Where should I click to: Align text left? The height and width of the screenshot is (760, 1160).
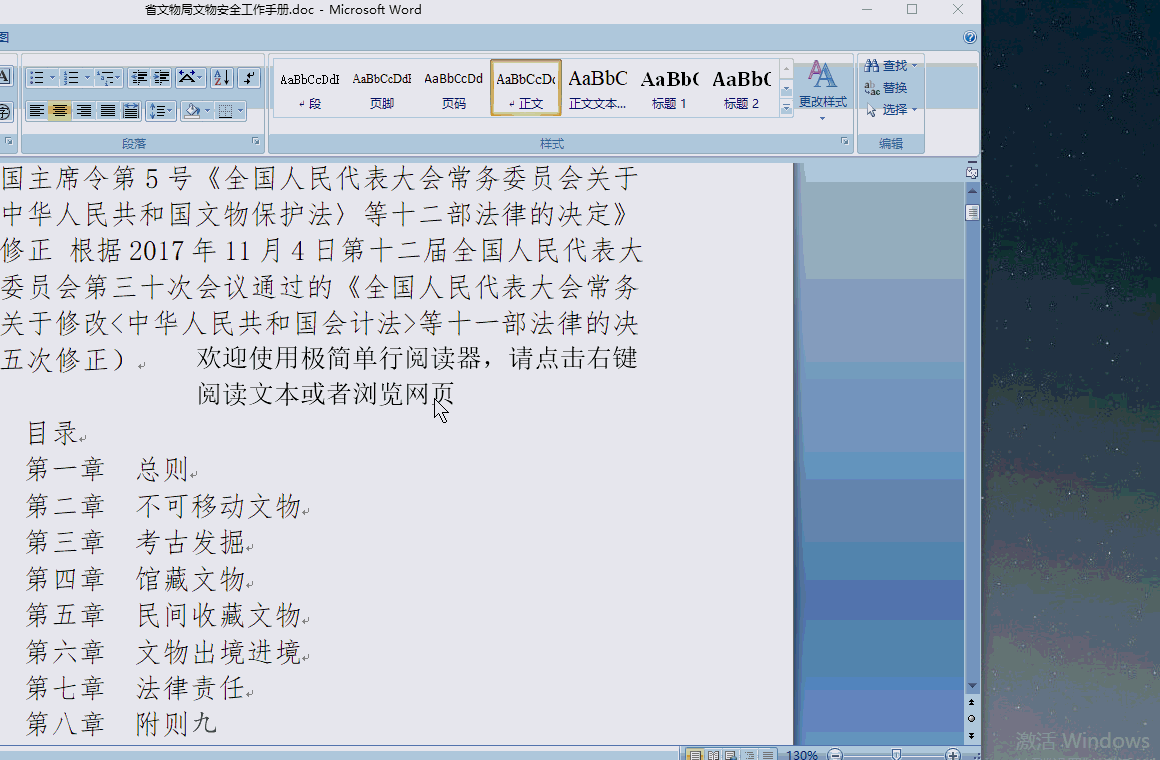tap(36, 111)
